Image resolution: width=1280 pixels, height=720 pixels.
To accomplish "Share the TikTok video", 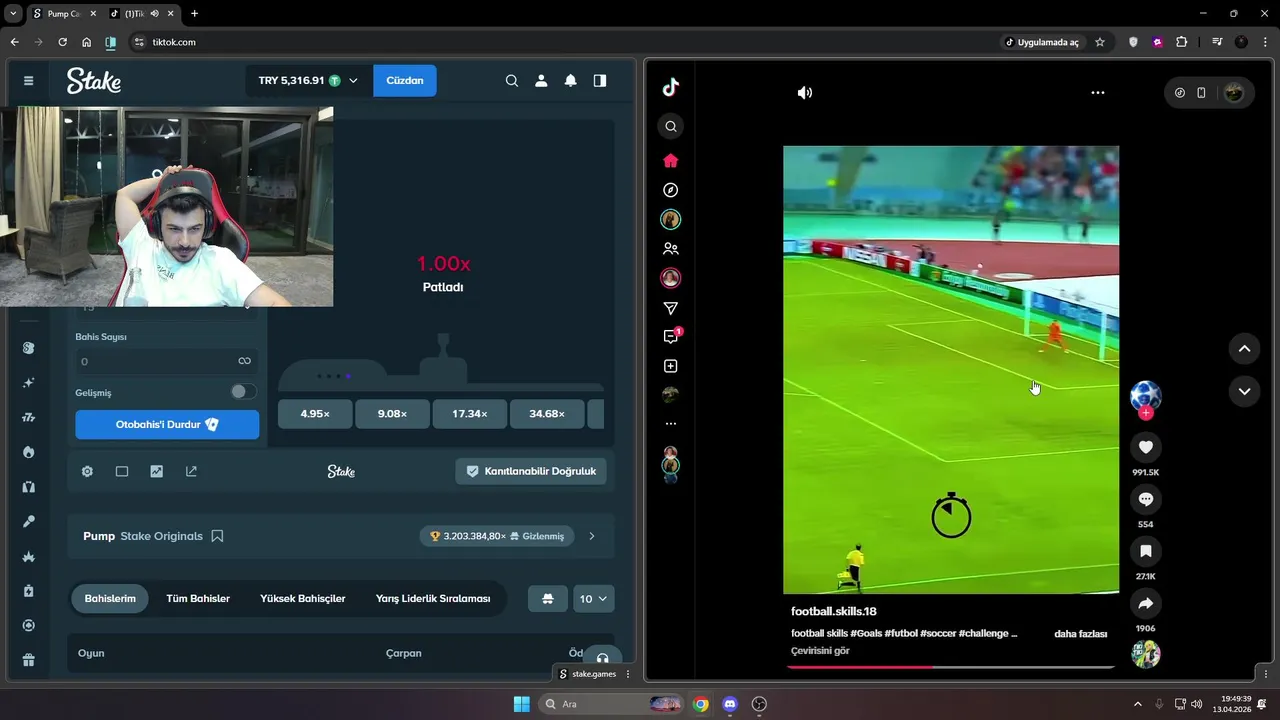I will 1146,603.
